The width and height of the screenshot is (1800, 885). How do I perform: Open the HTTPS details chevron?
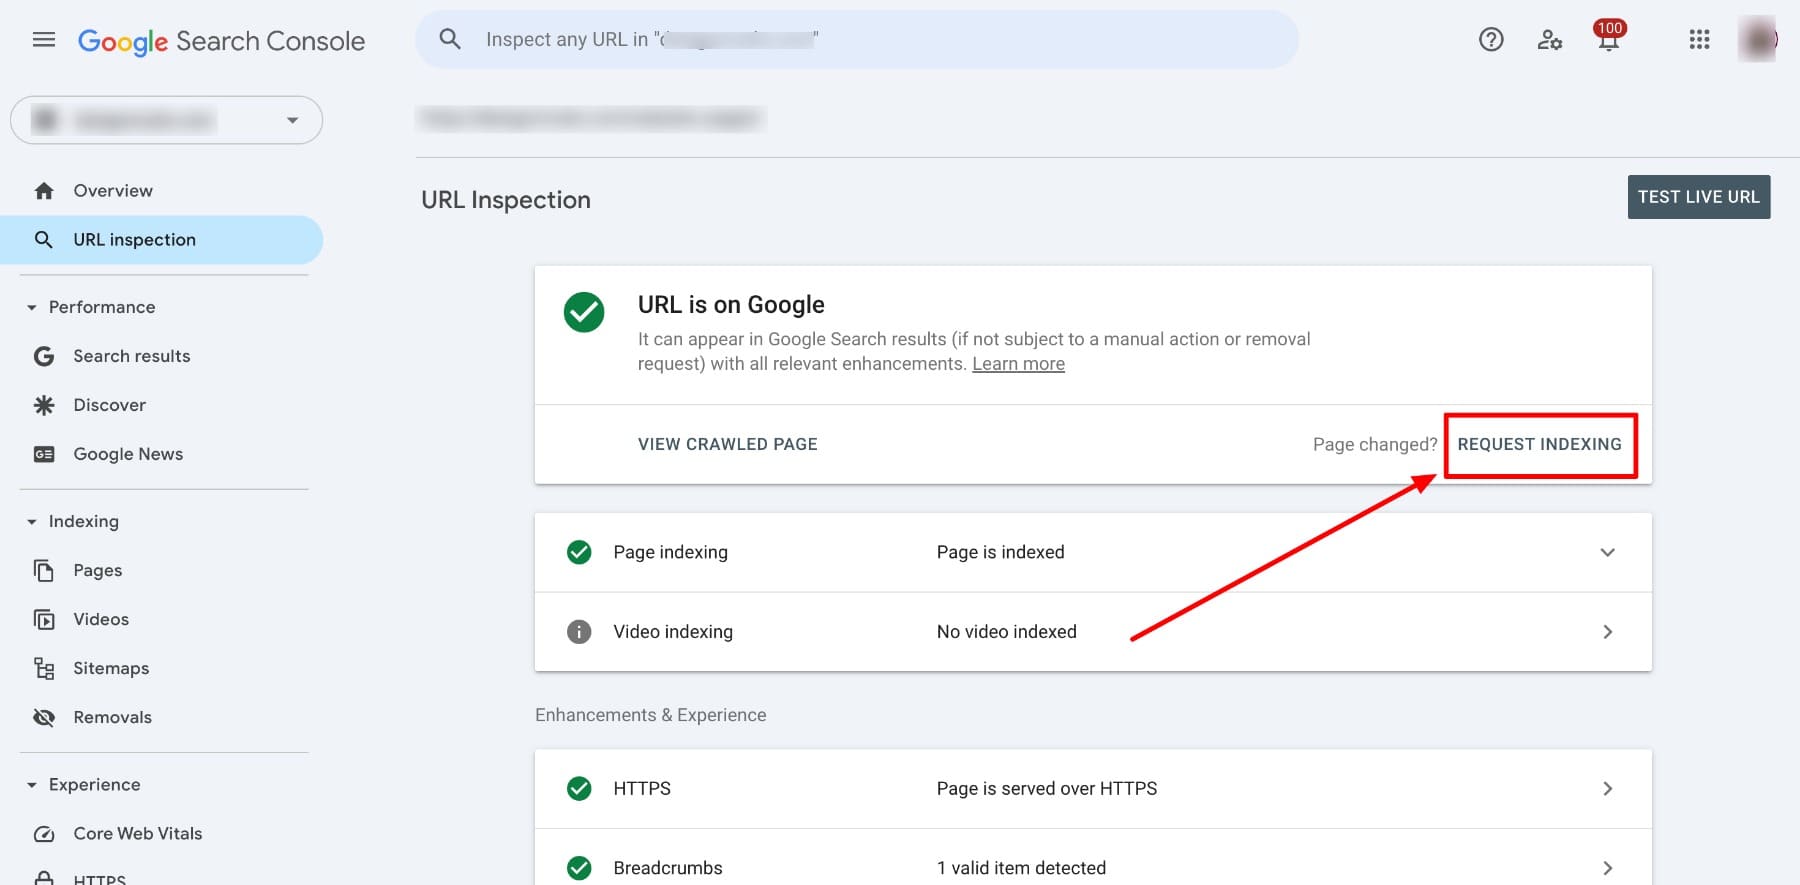pos(1608,789)
